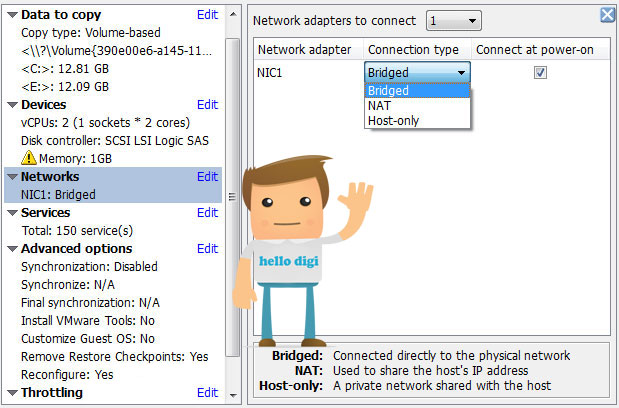This screenshot has height=408, width=619.
Task: Click 'Customize Guest OS: No' entry
Action: coord(88,339)
